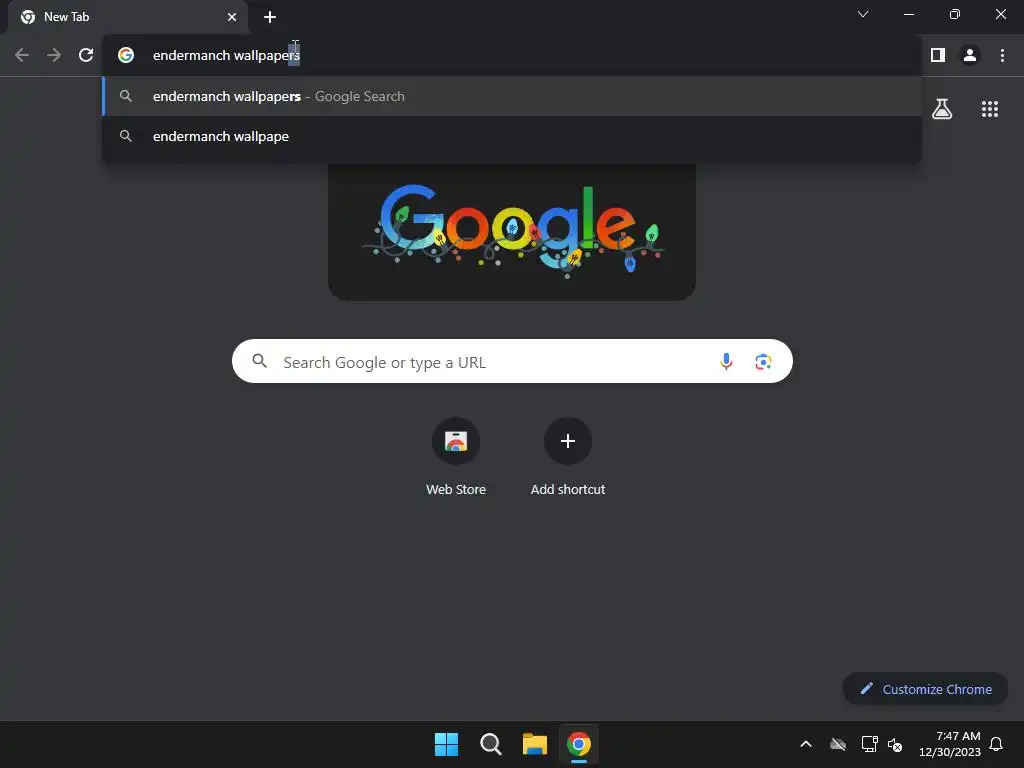
Task: Click the magnifier icon in the search box
Action: pos(260,361)
